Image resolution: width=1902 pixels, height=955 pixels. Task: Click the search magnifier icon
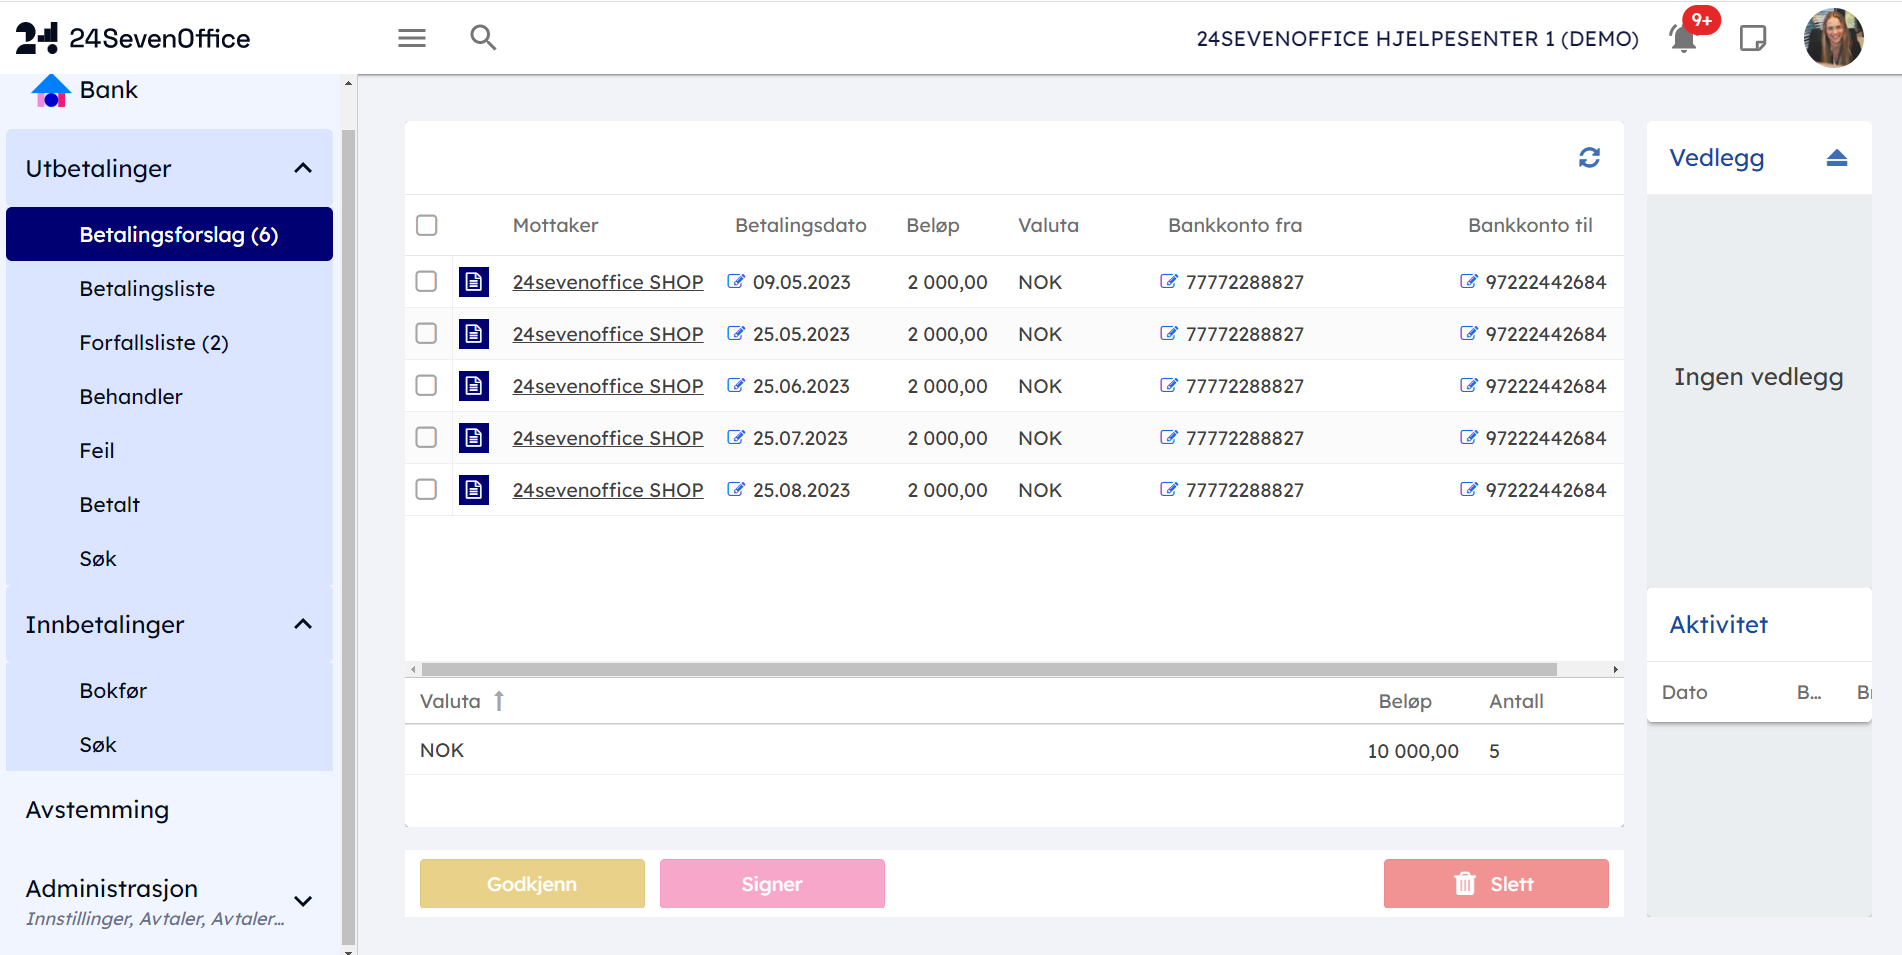[483, 38]
